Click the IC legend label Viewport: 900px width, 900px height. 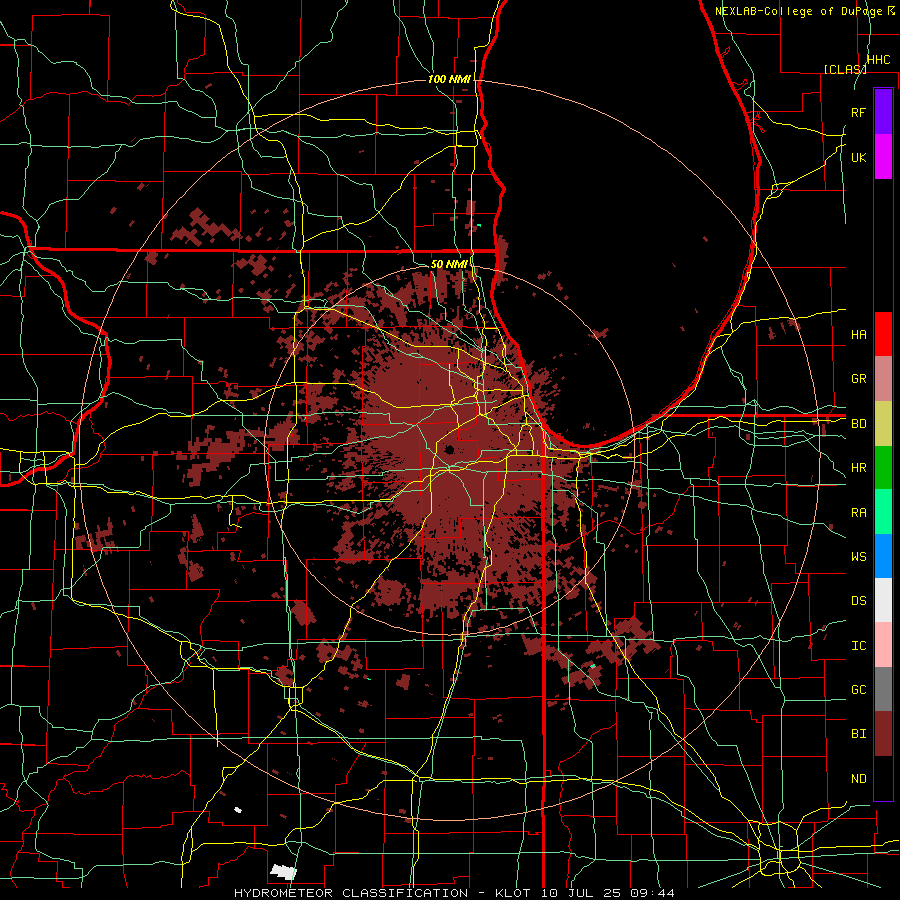pyautogui.click(x=858, y=645)
